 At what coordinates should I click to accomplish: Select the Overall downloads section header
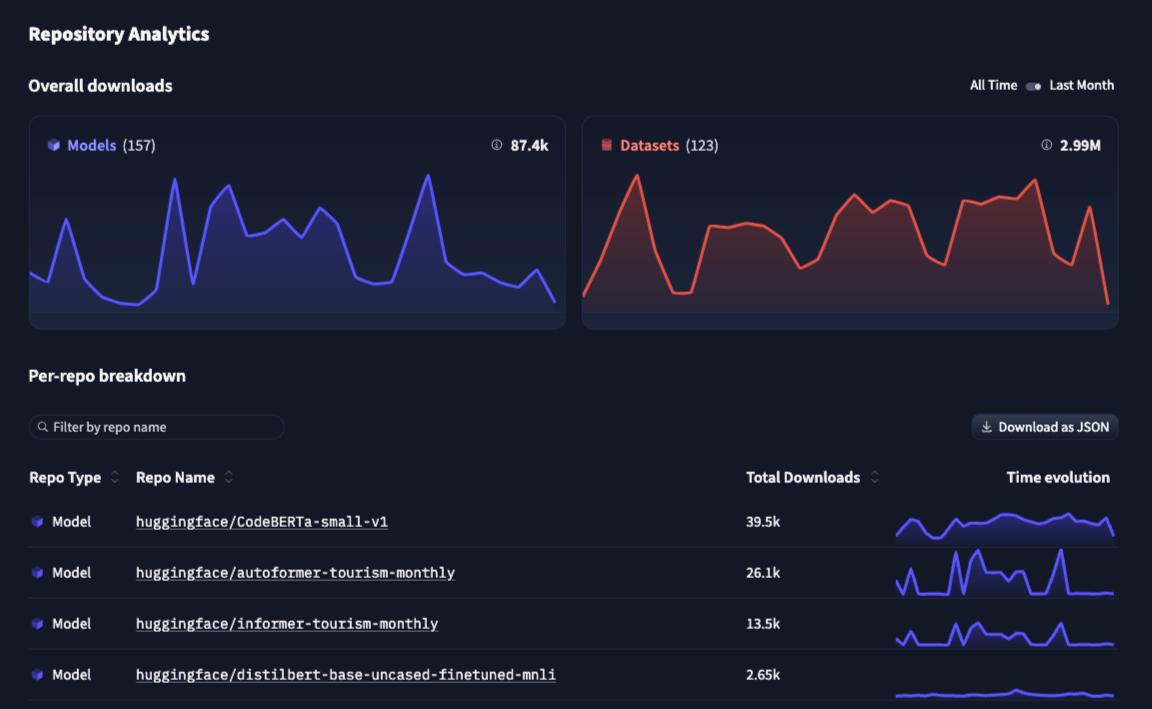99,85
